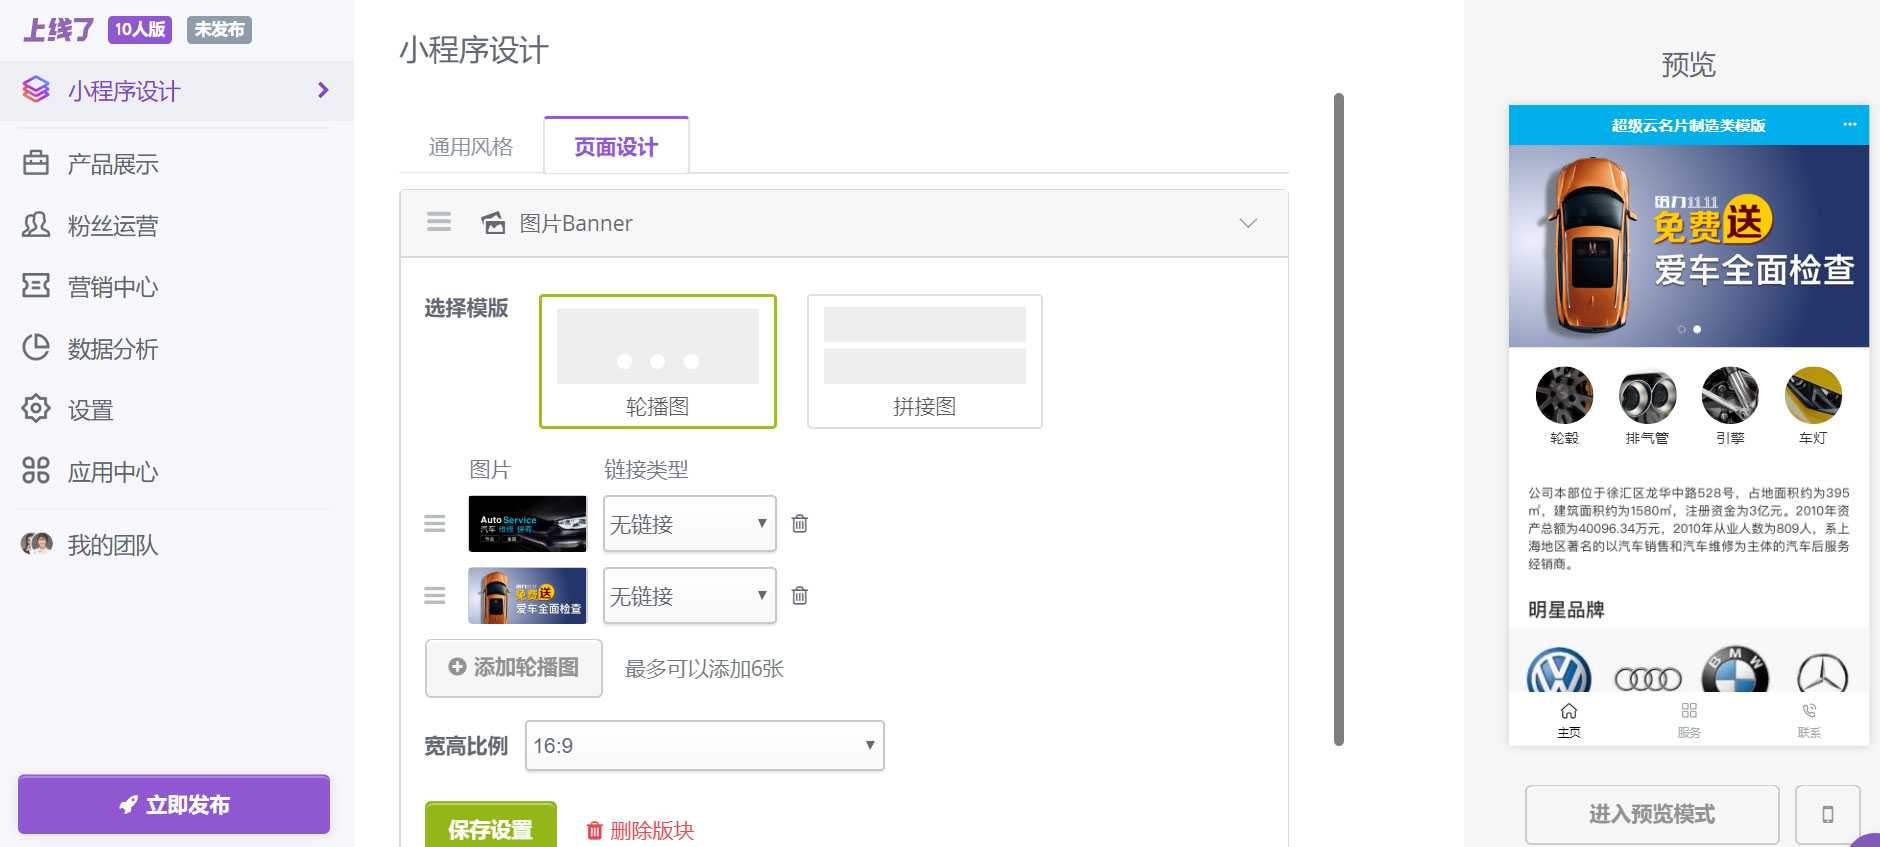Click the 车灯 category icon in preview
Viewport: 1880px width, 847px height.
pyautogui.click(x=1813, y=395)
